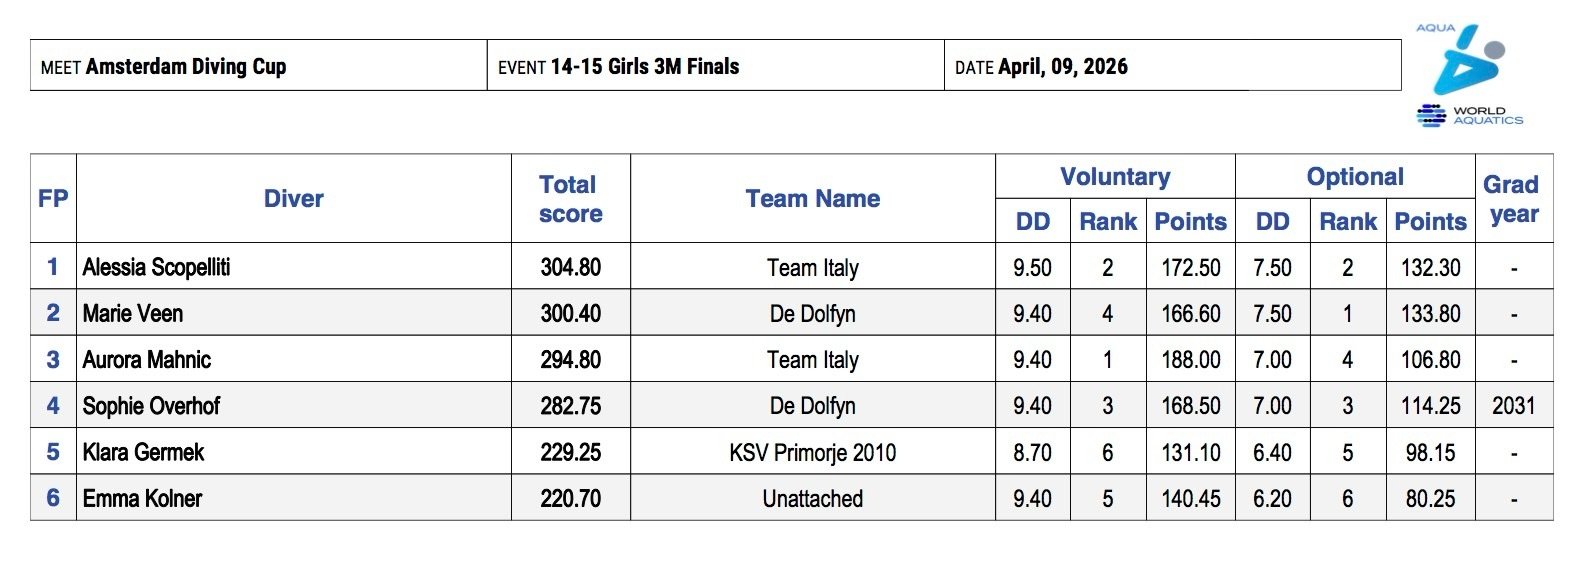The image size is (1584, 582).
Task: Click the Voluntary group header
Action: coord(1114,177)
